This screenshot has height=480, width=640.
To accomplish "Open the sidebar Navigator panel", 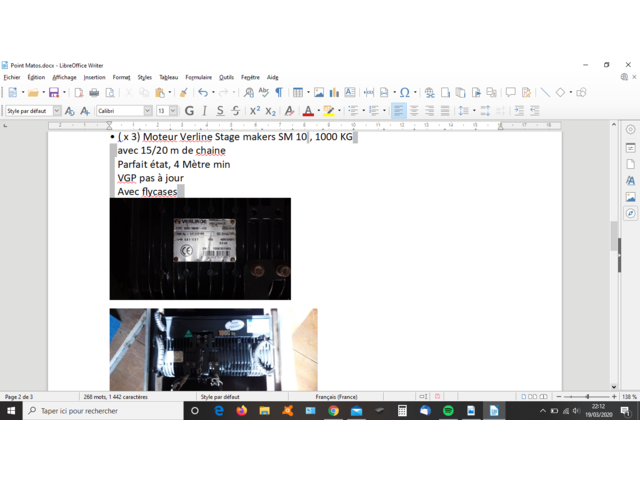I will coord(631,213).
